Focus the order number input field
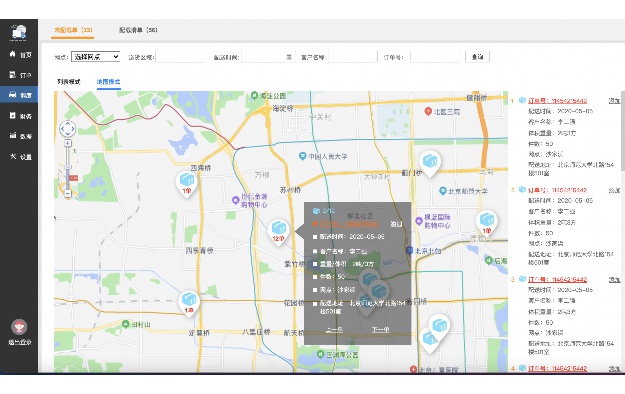Viewport: 625px width, 394px height. (435, 57)
